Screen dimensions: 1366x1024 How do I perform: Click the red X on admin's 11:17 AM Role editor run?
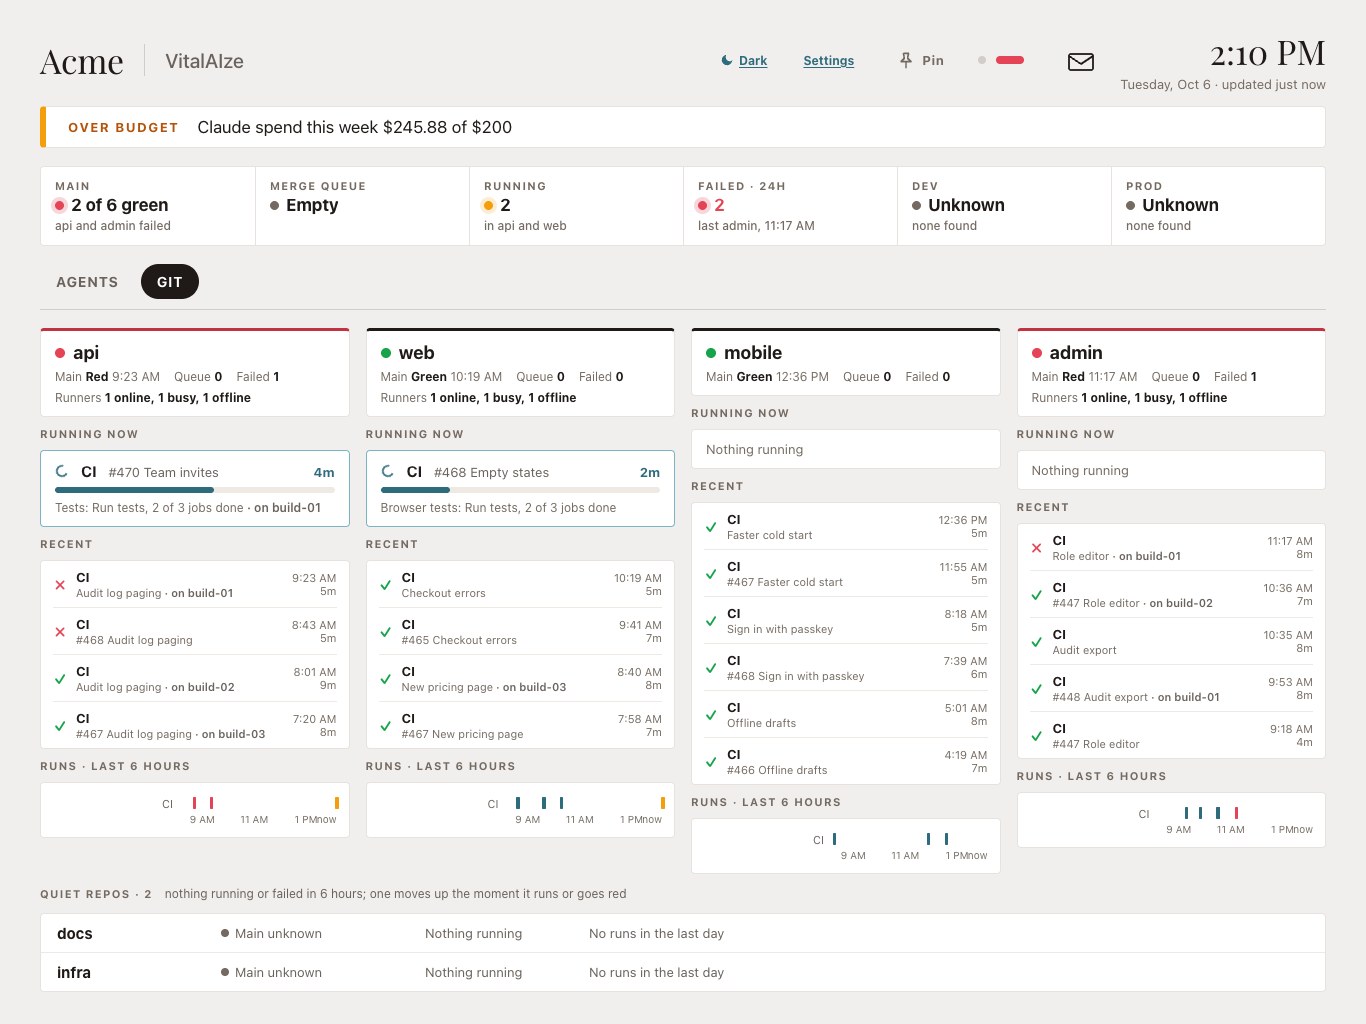coord(1037,548)
